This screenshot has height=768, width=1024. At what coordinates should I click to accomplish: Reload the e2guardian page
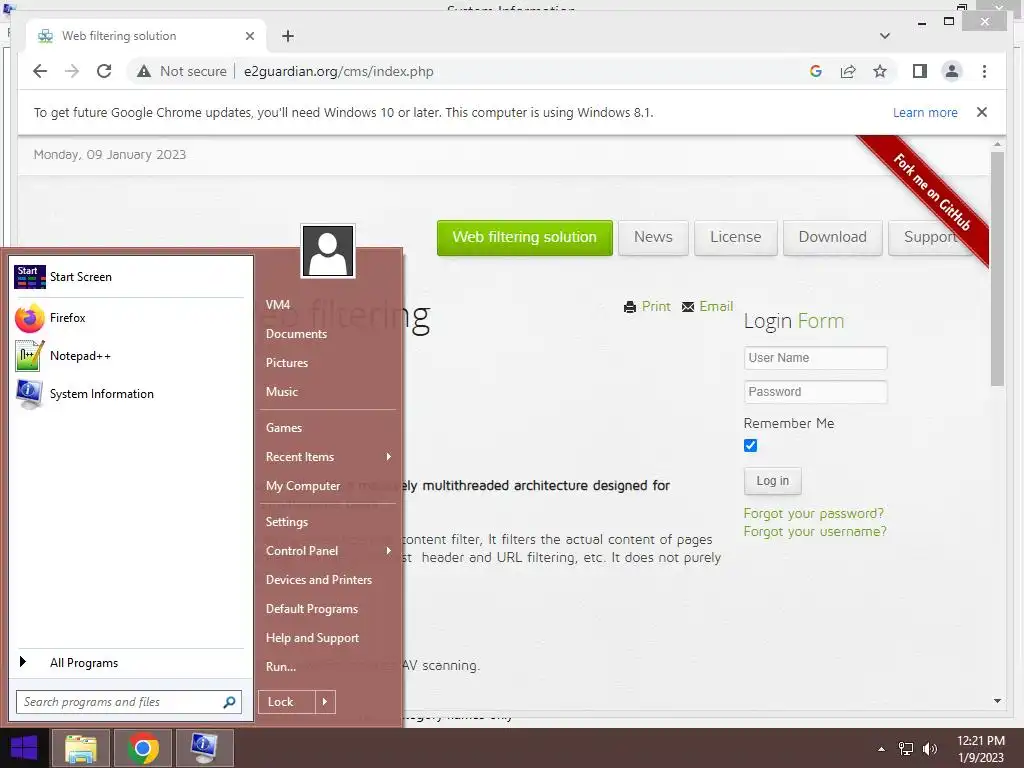pos(104,71)
